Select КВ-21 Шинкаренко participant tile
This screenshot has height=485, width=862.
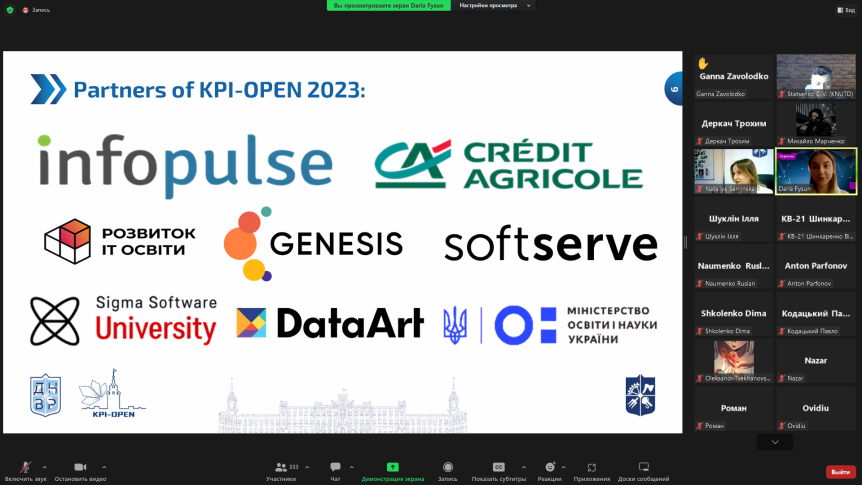816,219
